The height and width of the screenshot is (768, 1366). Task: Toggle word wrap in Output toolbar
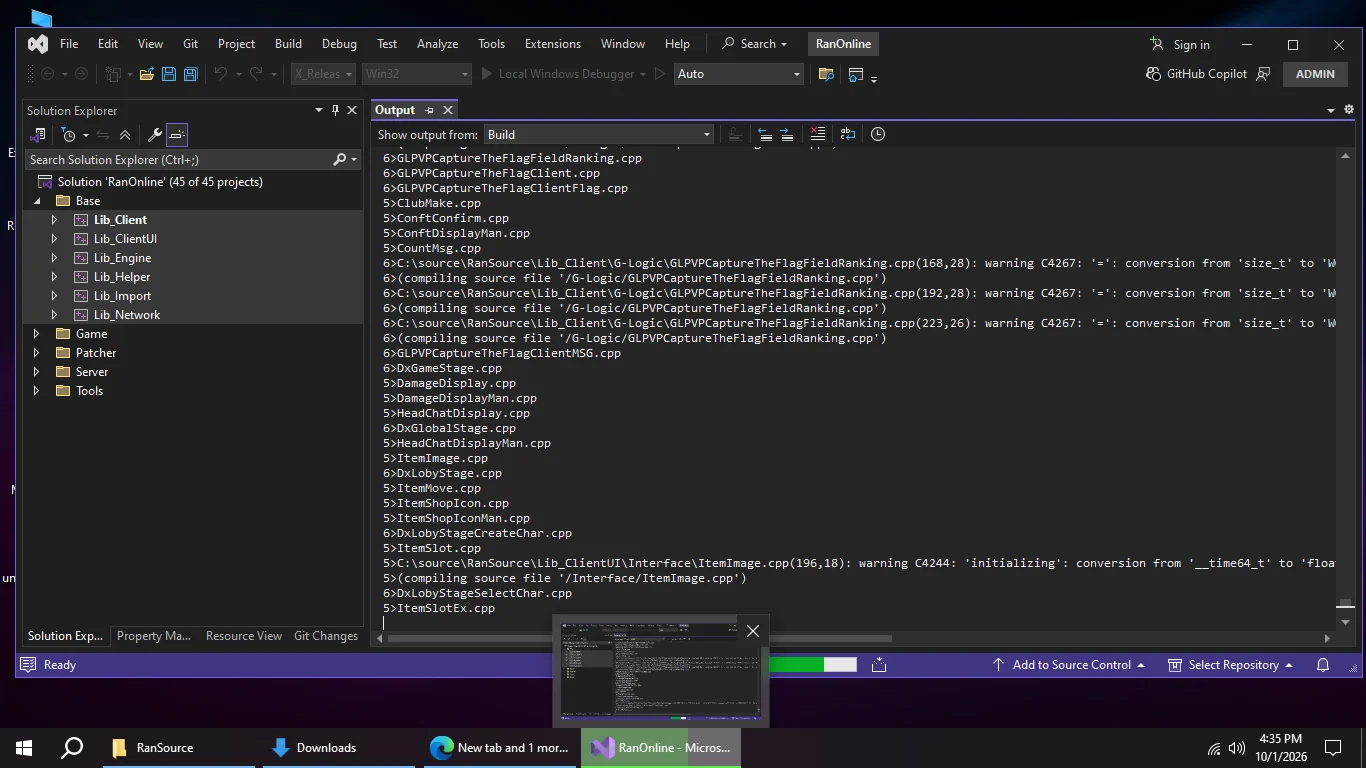[x=848, y=134]
